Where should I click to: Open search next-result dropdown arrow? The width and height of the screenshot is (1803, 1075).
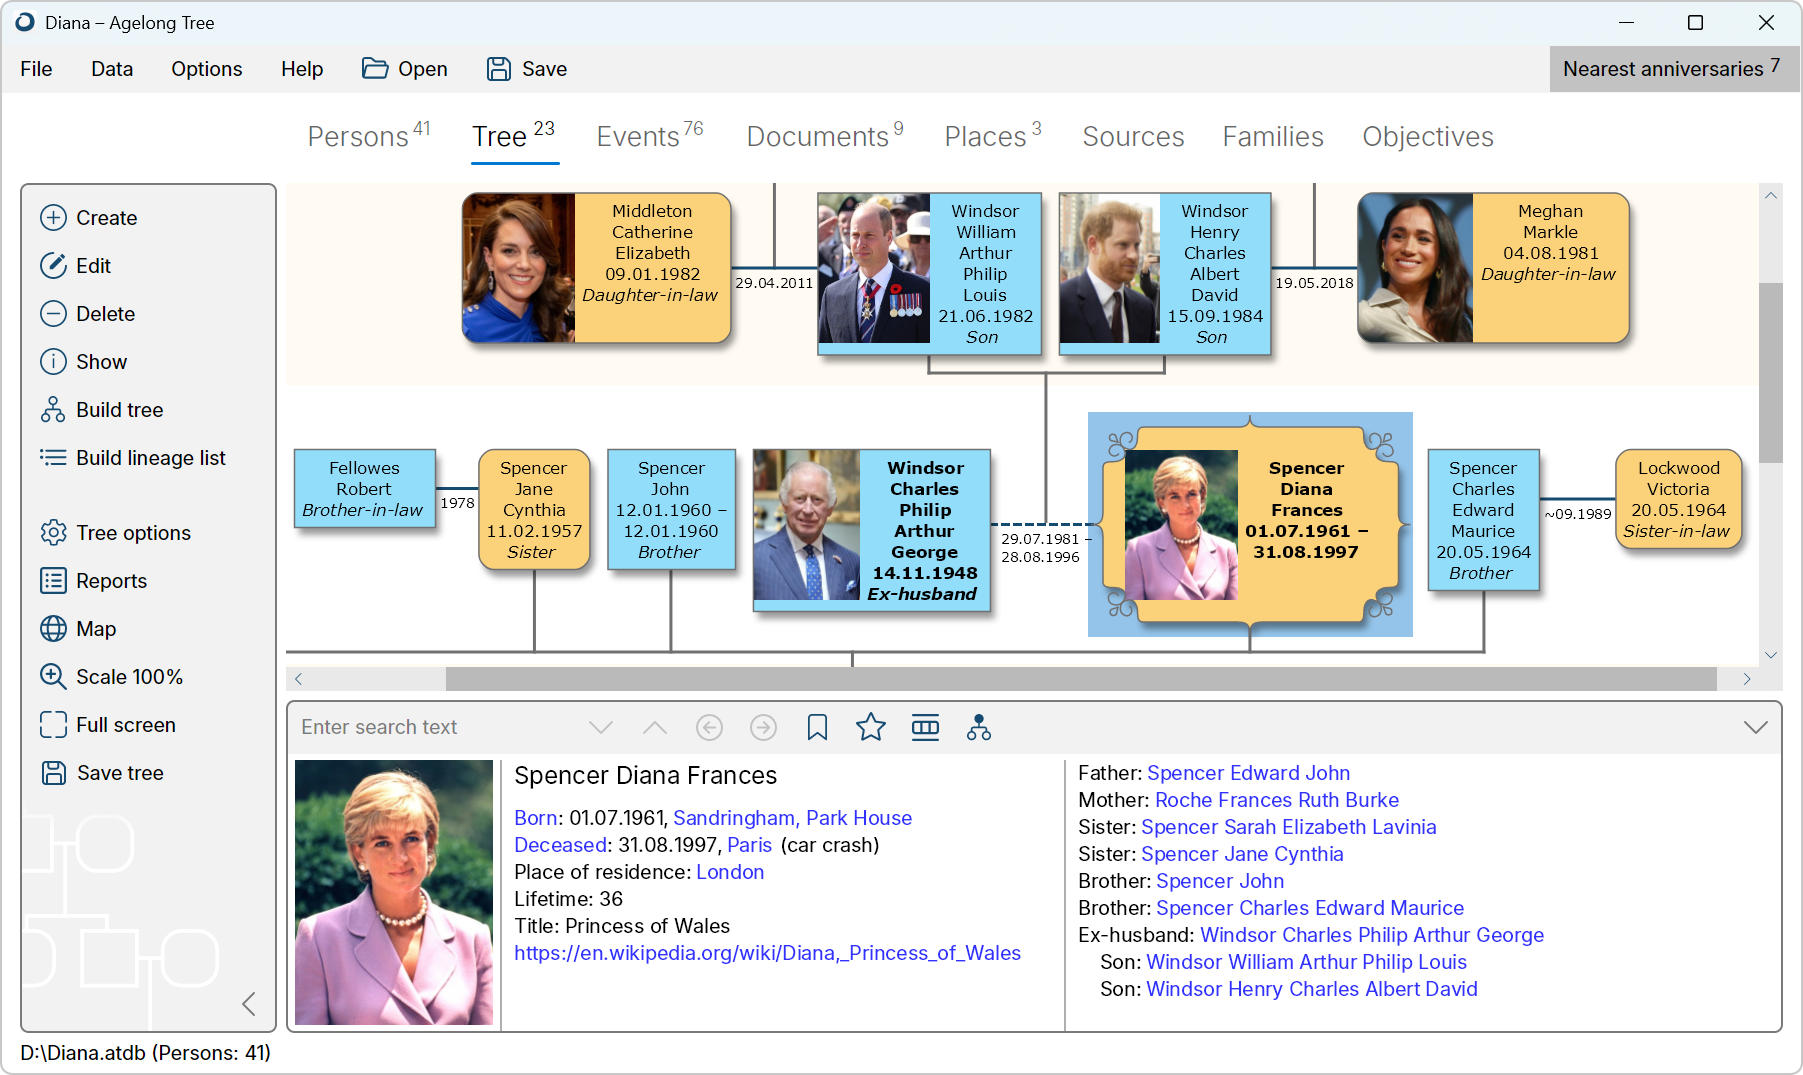click(x=600, y=727)
